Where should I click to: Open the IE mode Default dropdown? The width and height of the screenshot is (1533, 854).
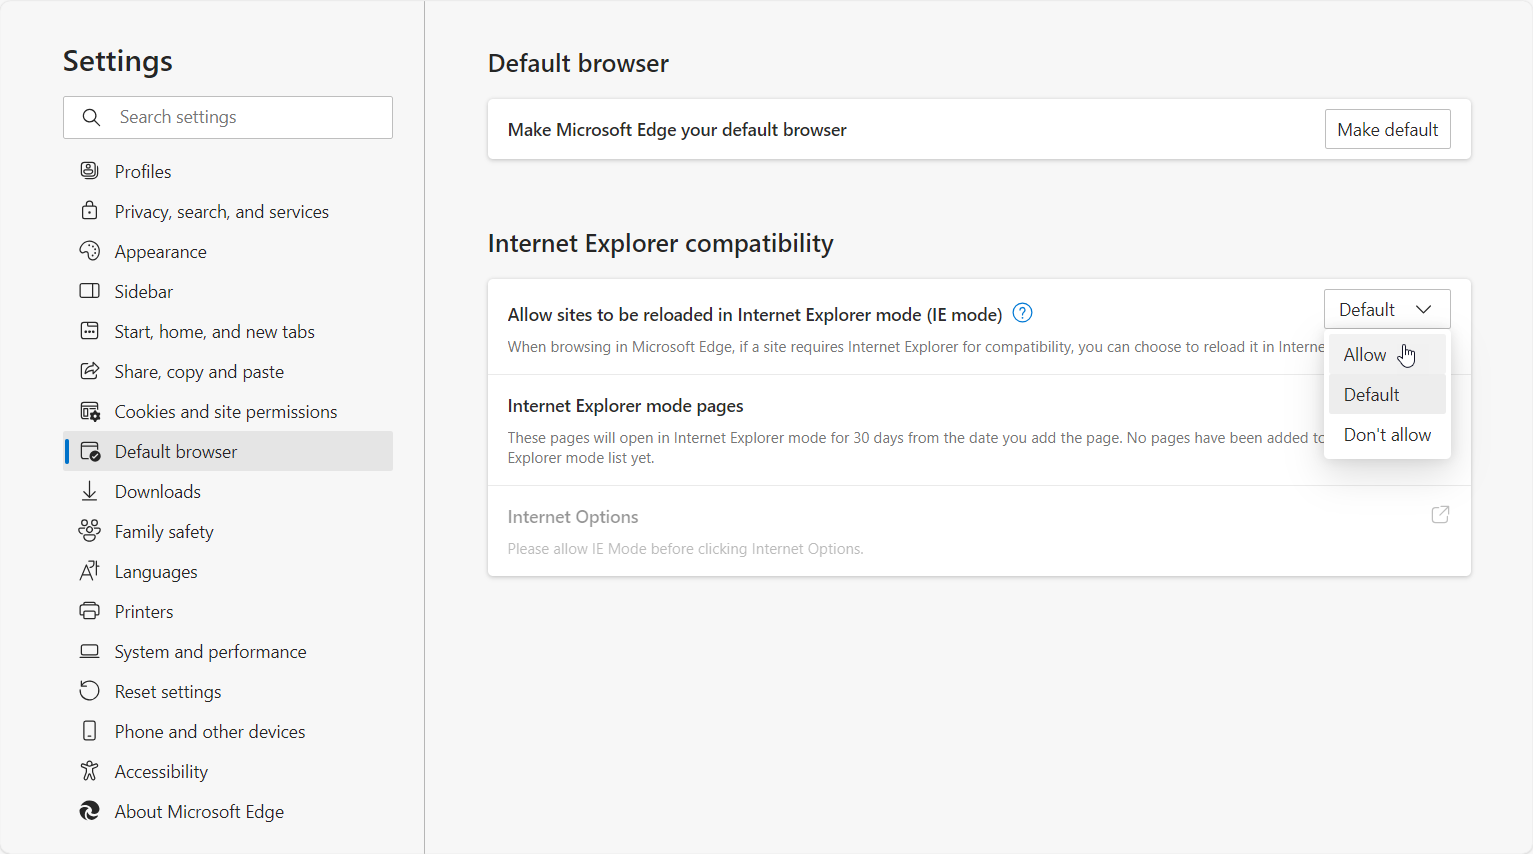tap(1387, 309)
